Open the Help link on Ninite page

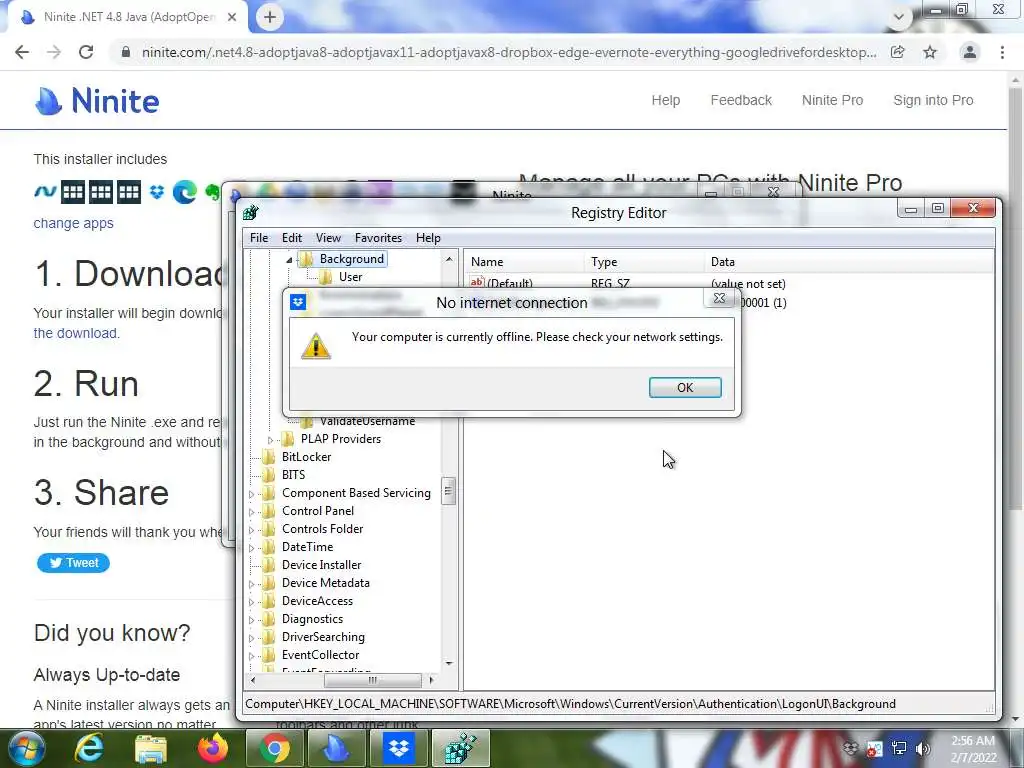(x=665, y=100)
